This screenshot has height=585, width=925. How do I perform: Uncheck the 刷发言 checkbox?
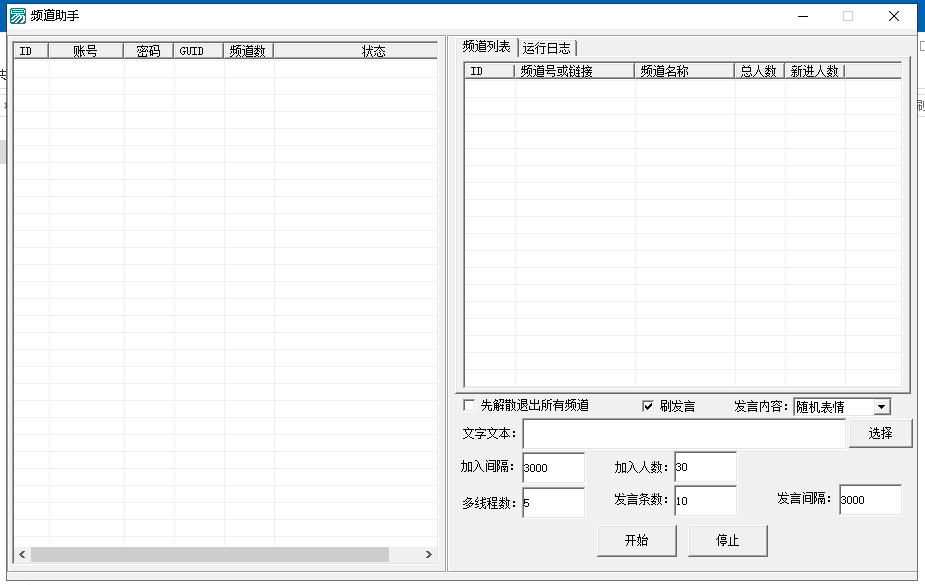pyautogui.click(x=648, y=406)
